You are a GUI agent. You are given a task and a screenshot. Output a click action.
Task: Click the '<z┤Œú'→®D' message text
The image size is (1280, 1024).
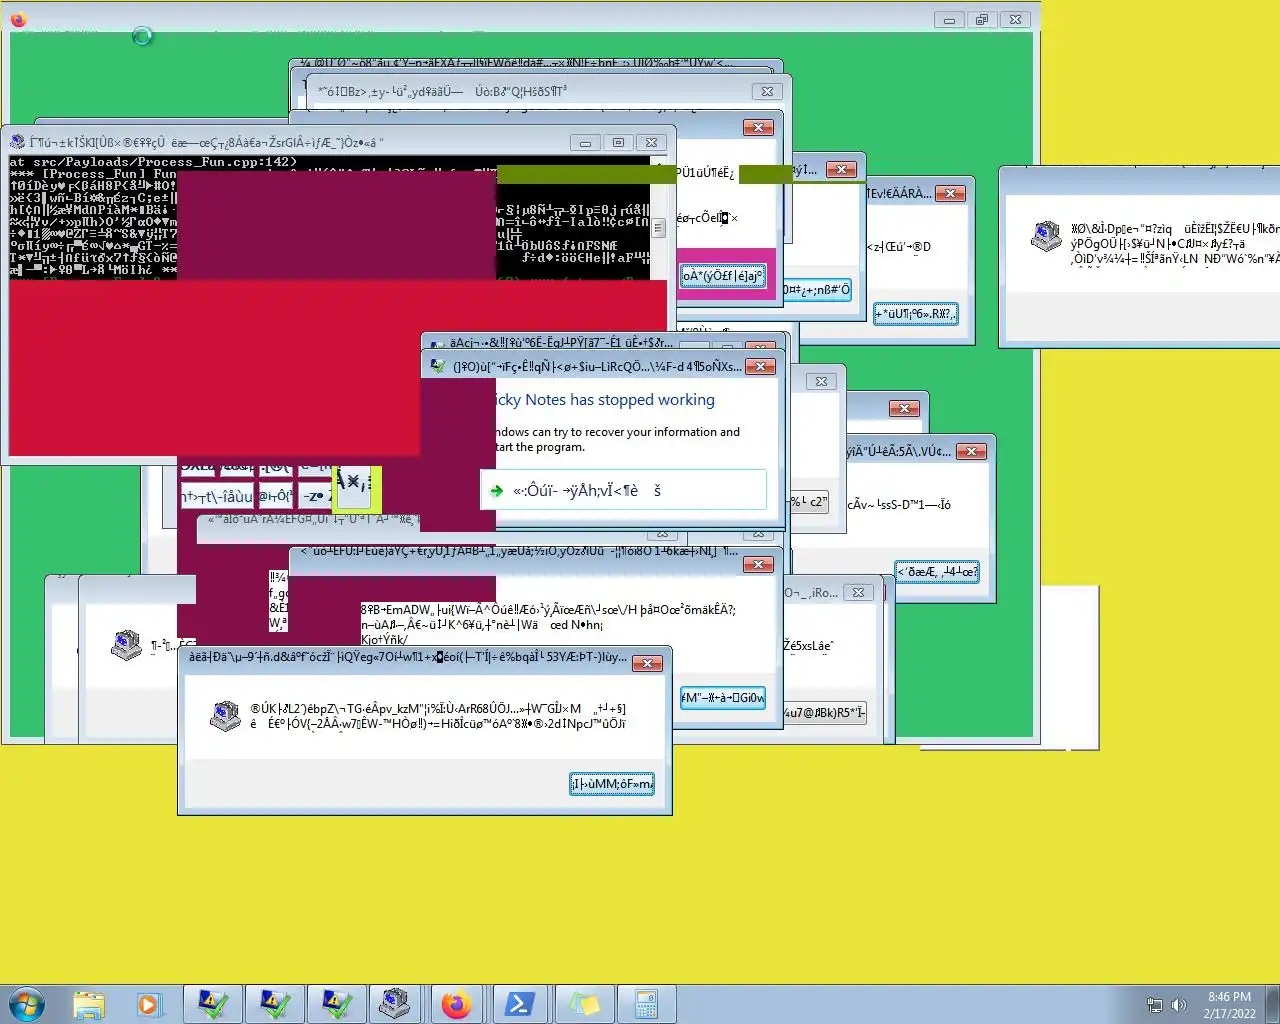(899, 247)
